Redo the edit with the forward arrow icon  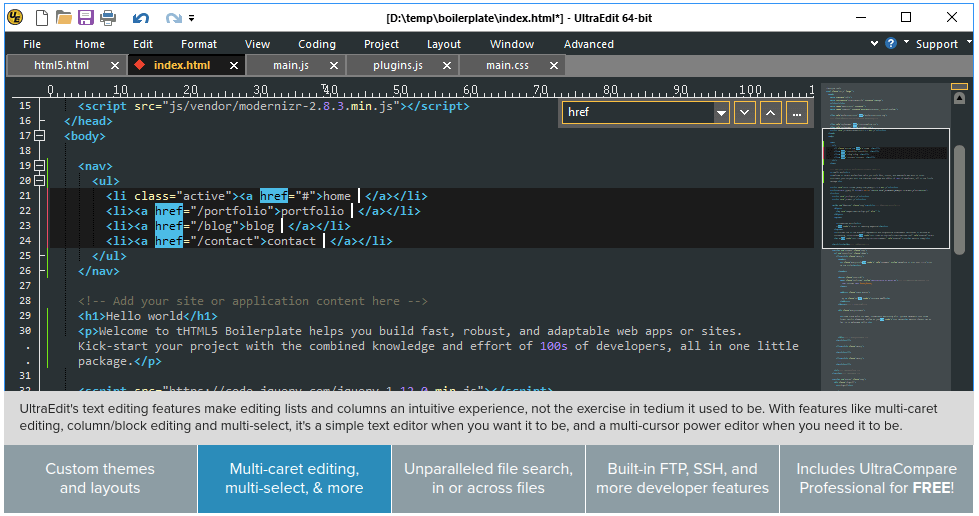point(174,18)
